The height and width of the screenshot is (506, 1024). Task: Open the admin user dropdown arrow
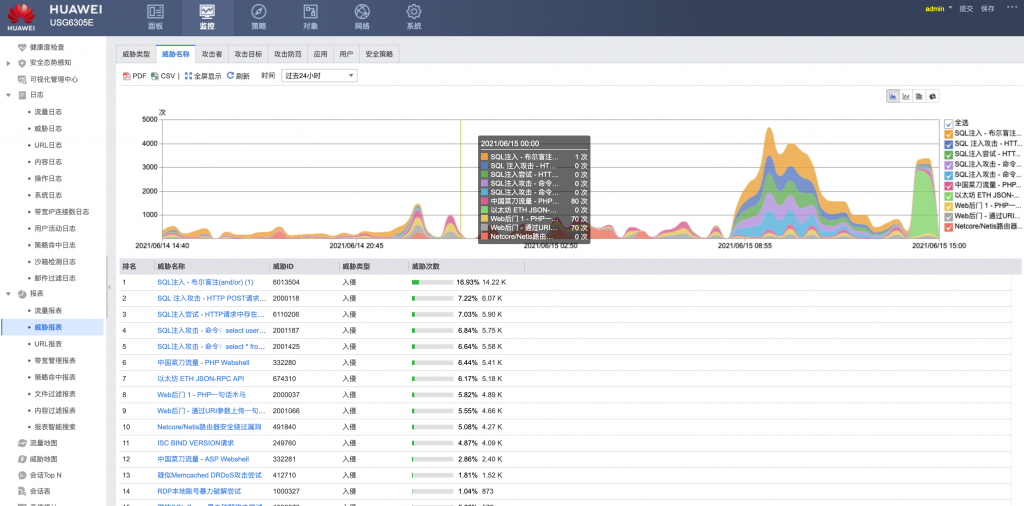tap(951, 8)
